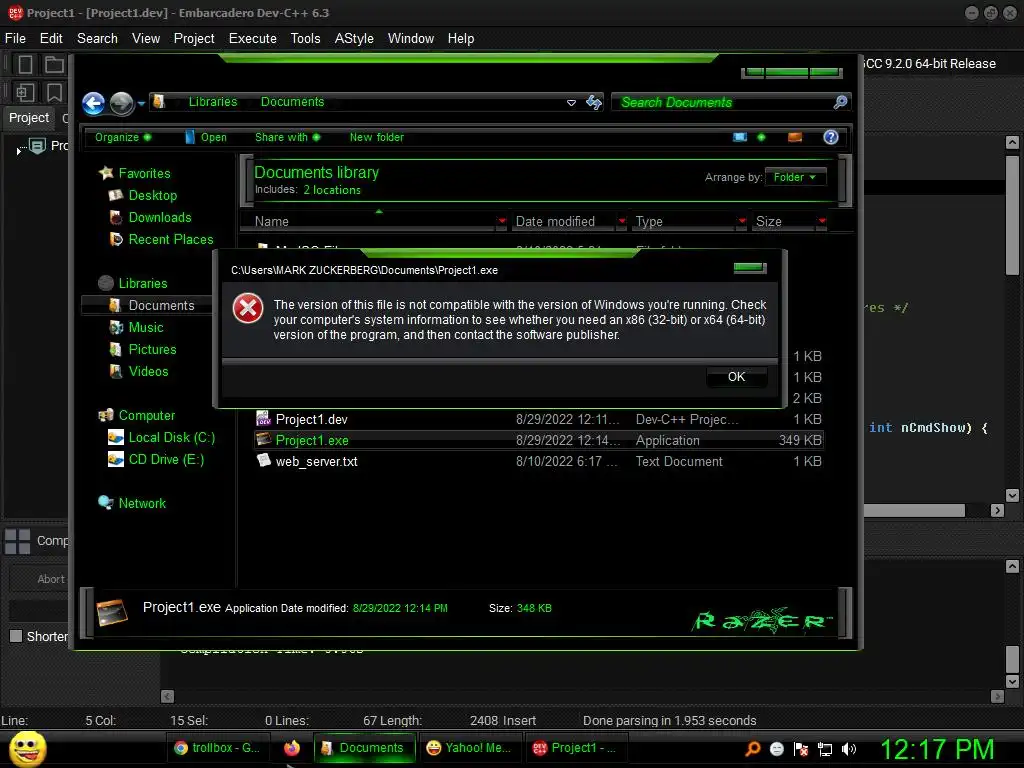
Task: Click the preview pane icon in Explorer toolbar
Action: [x=795, y=137]
